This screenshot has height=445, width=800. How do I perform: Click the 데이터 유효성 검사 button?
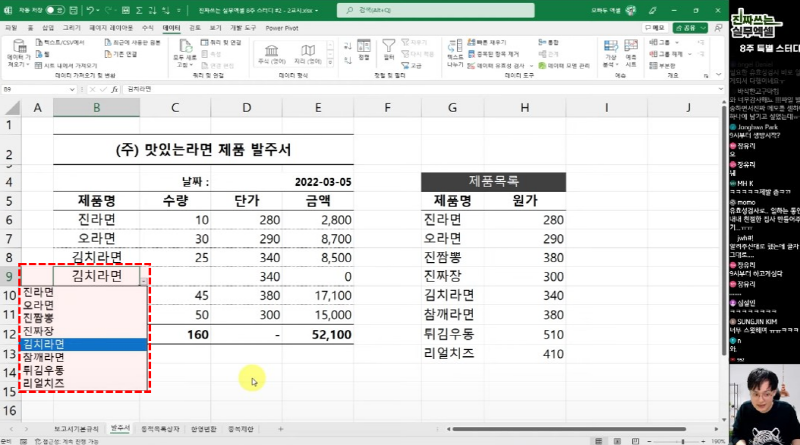coord(496,66)
